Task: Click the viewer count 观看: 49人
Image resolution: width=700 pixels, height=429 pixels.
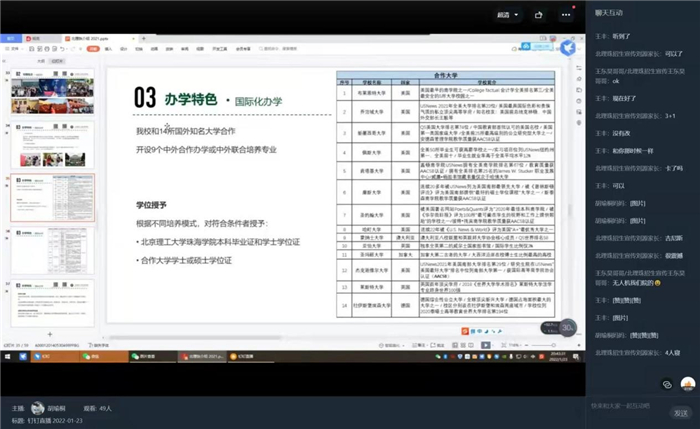Action: (97, 408)
